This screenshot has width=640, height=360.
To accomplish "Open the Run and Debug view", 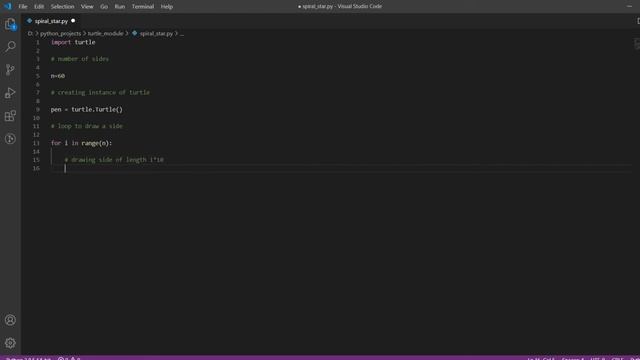I will point(10,93).
